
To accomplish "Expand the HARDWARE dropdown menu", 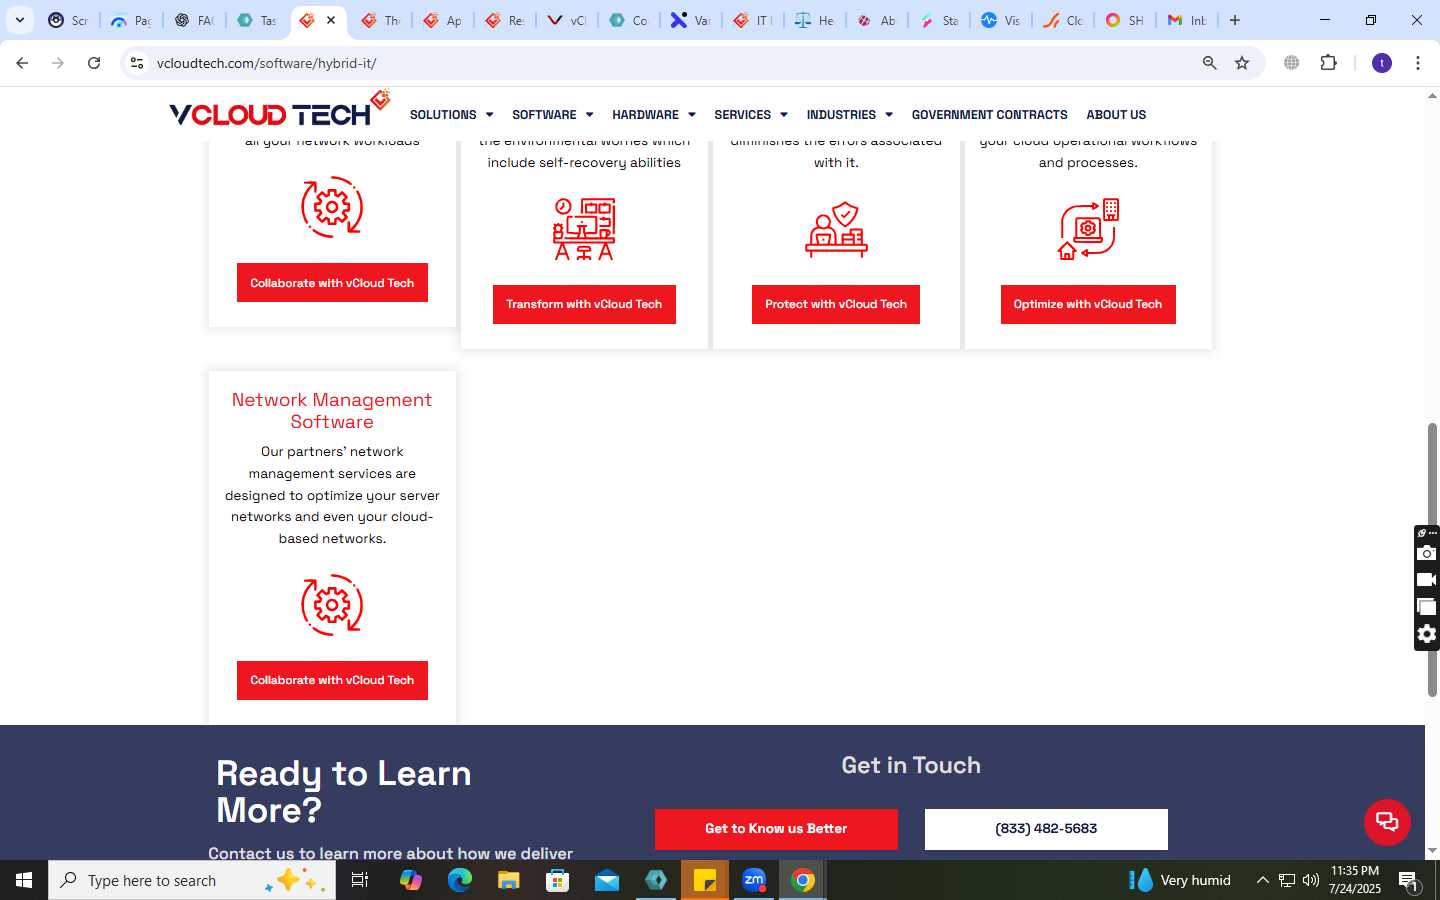I will (x=653, y=115).
